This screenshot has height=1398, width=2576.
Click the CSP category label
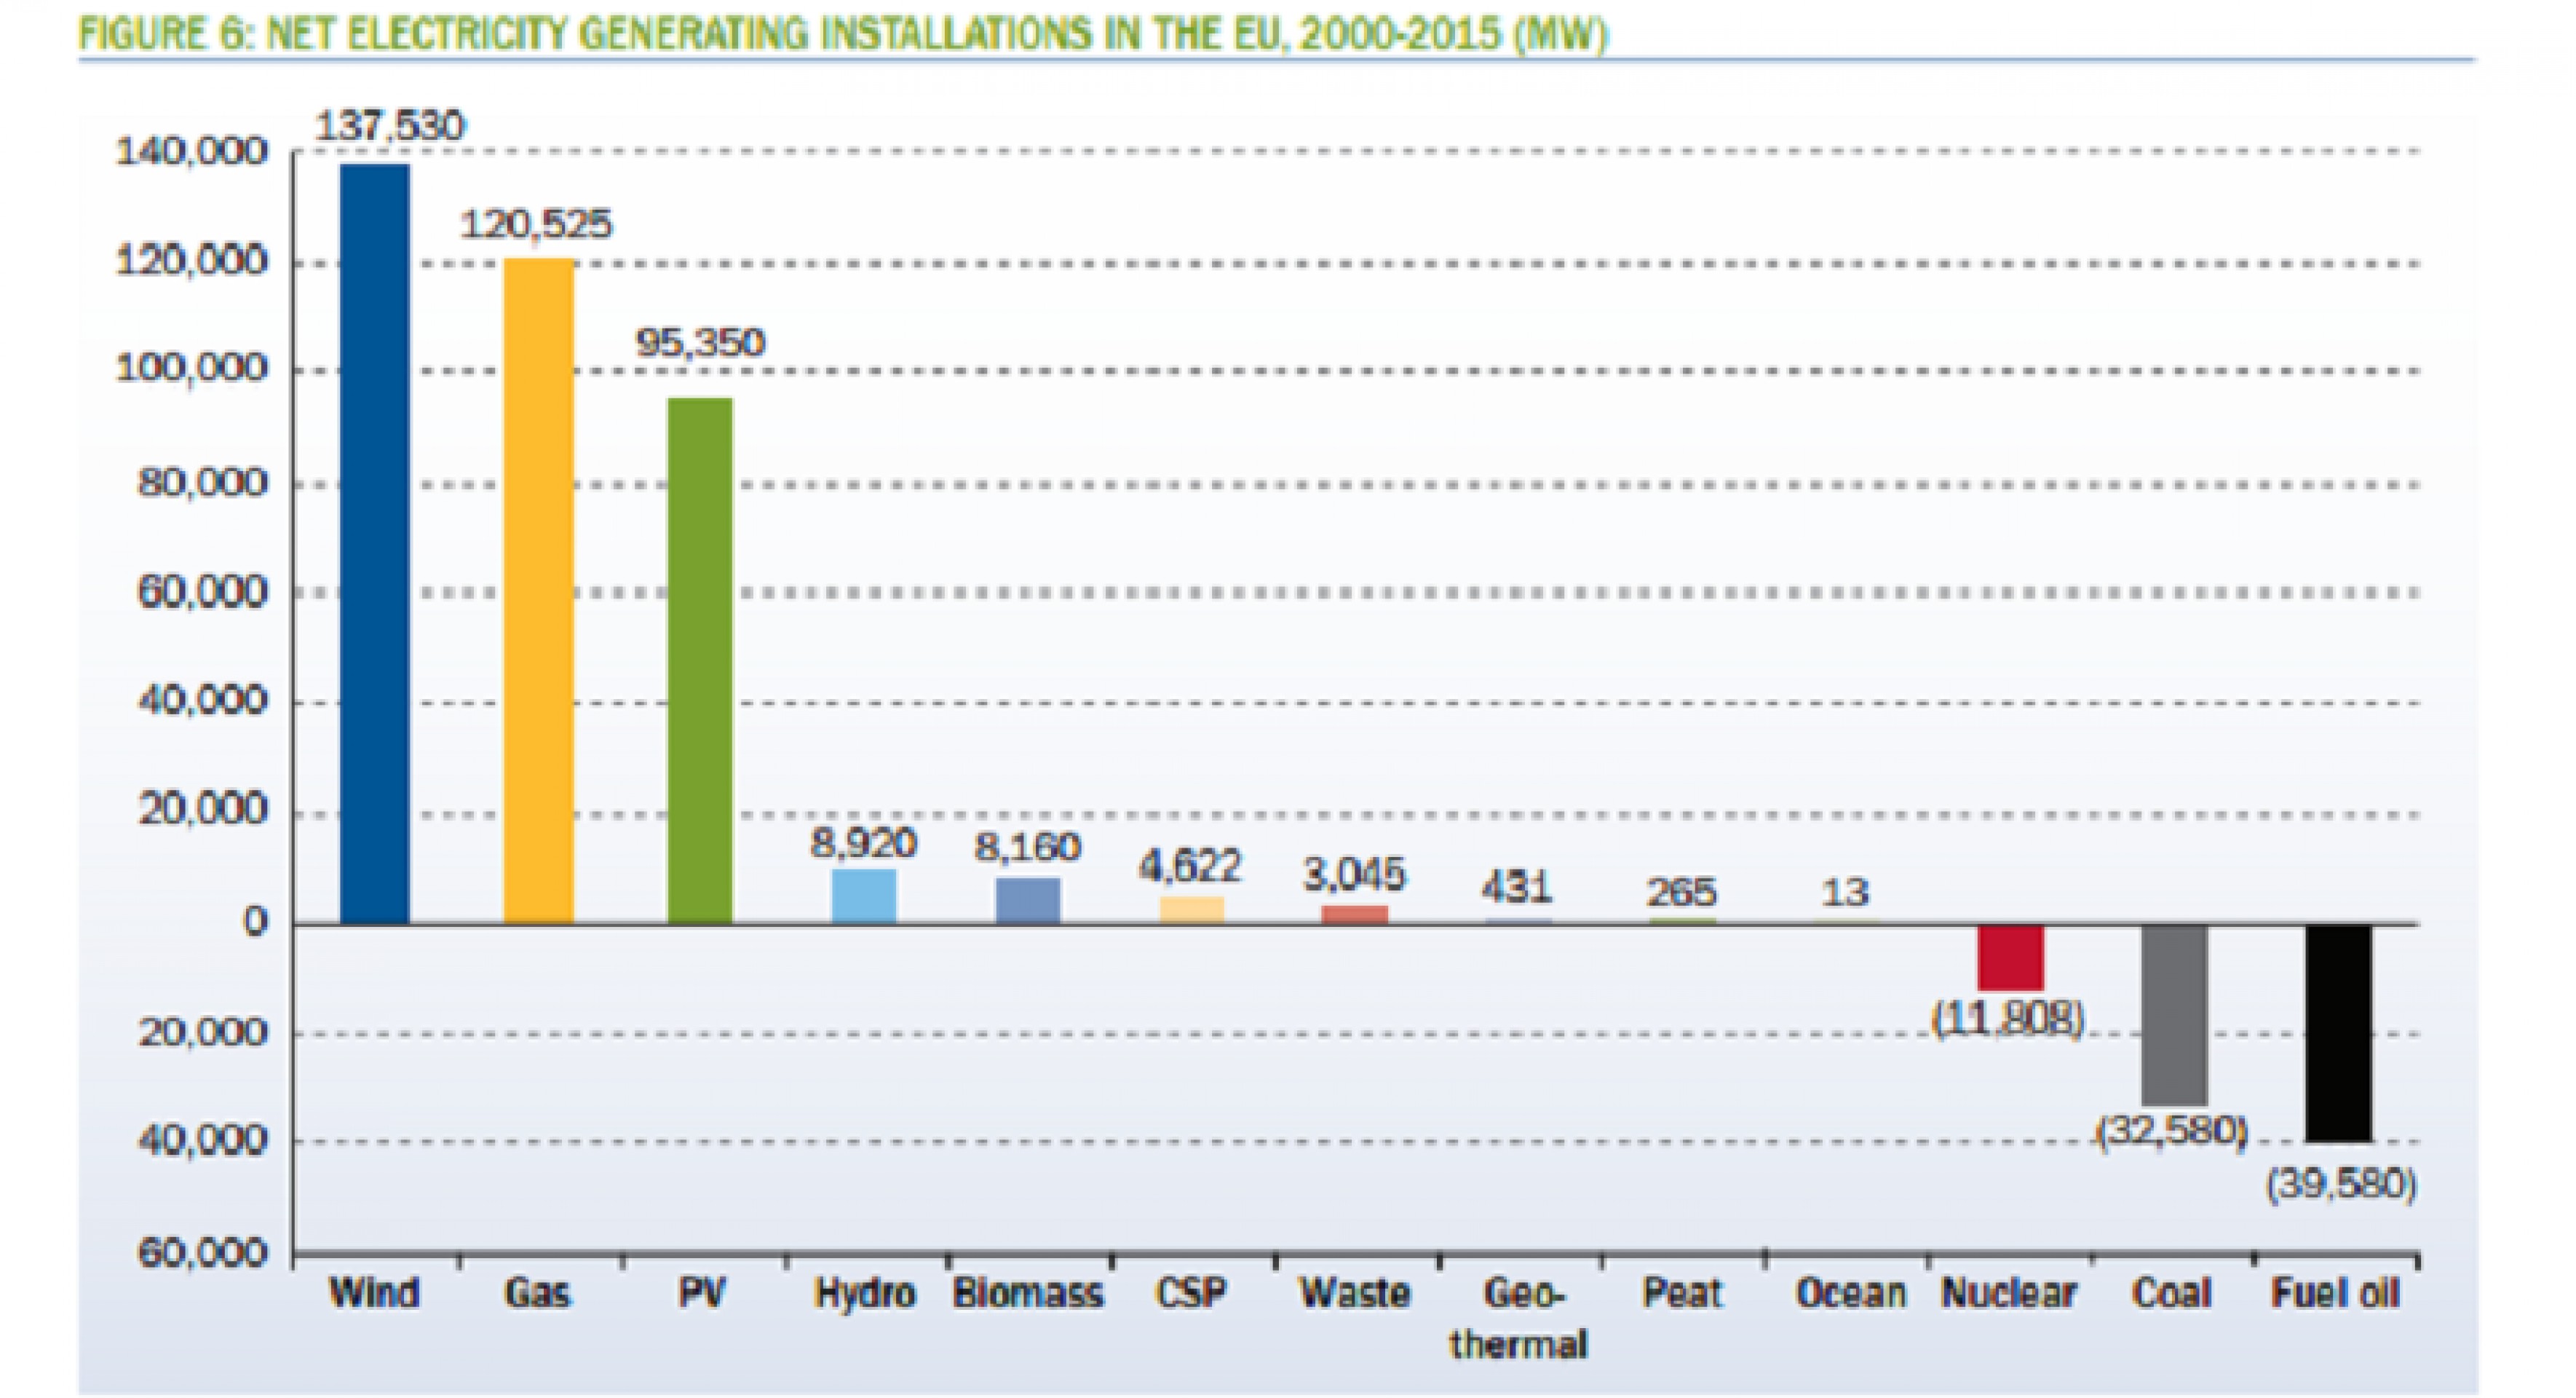(x=1191, y=1293)
